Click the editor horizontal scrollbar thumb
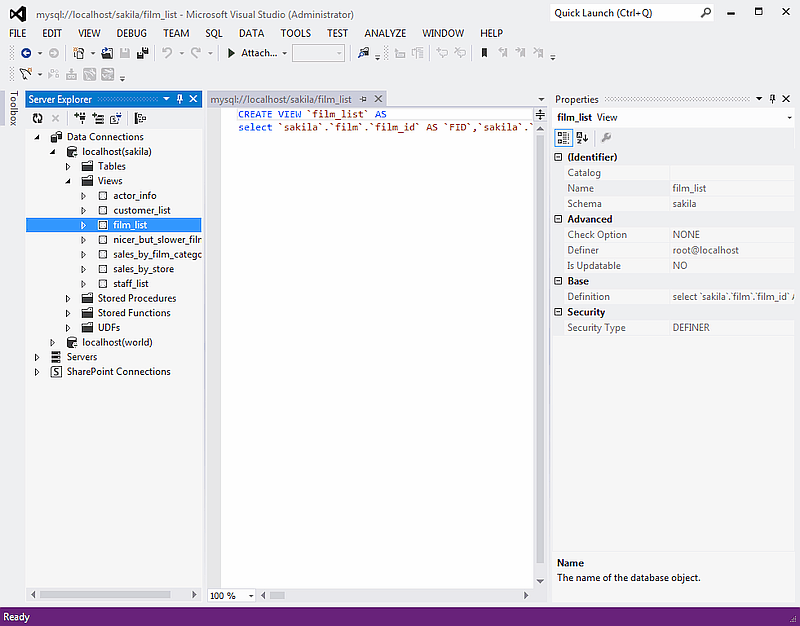Viewport: 800px width, 626px height. click(278, 595)
